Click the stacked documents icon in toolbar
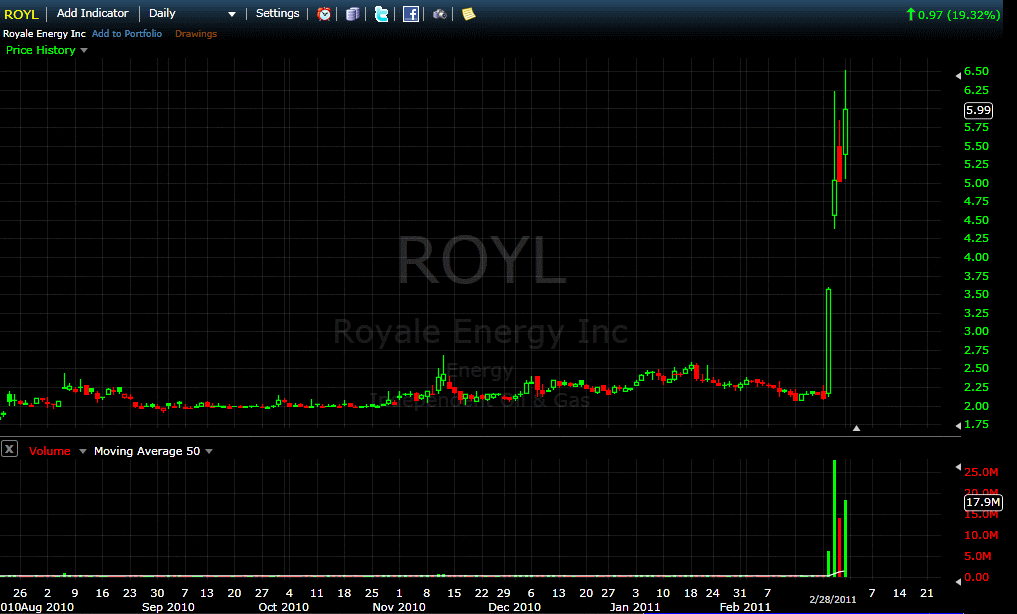The height and width of the screenshot is (614, 1017). [352, 14]
